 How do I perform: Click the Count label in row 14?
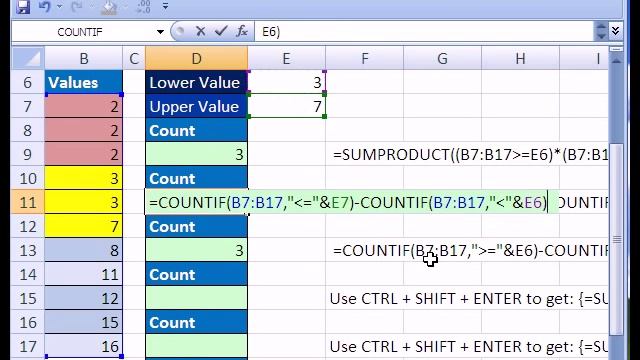pos(196,274)
